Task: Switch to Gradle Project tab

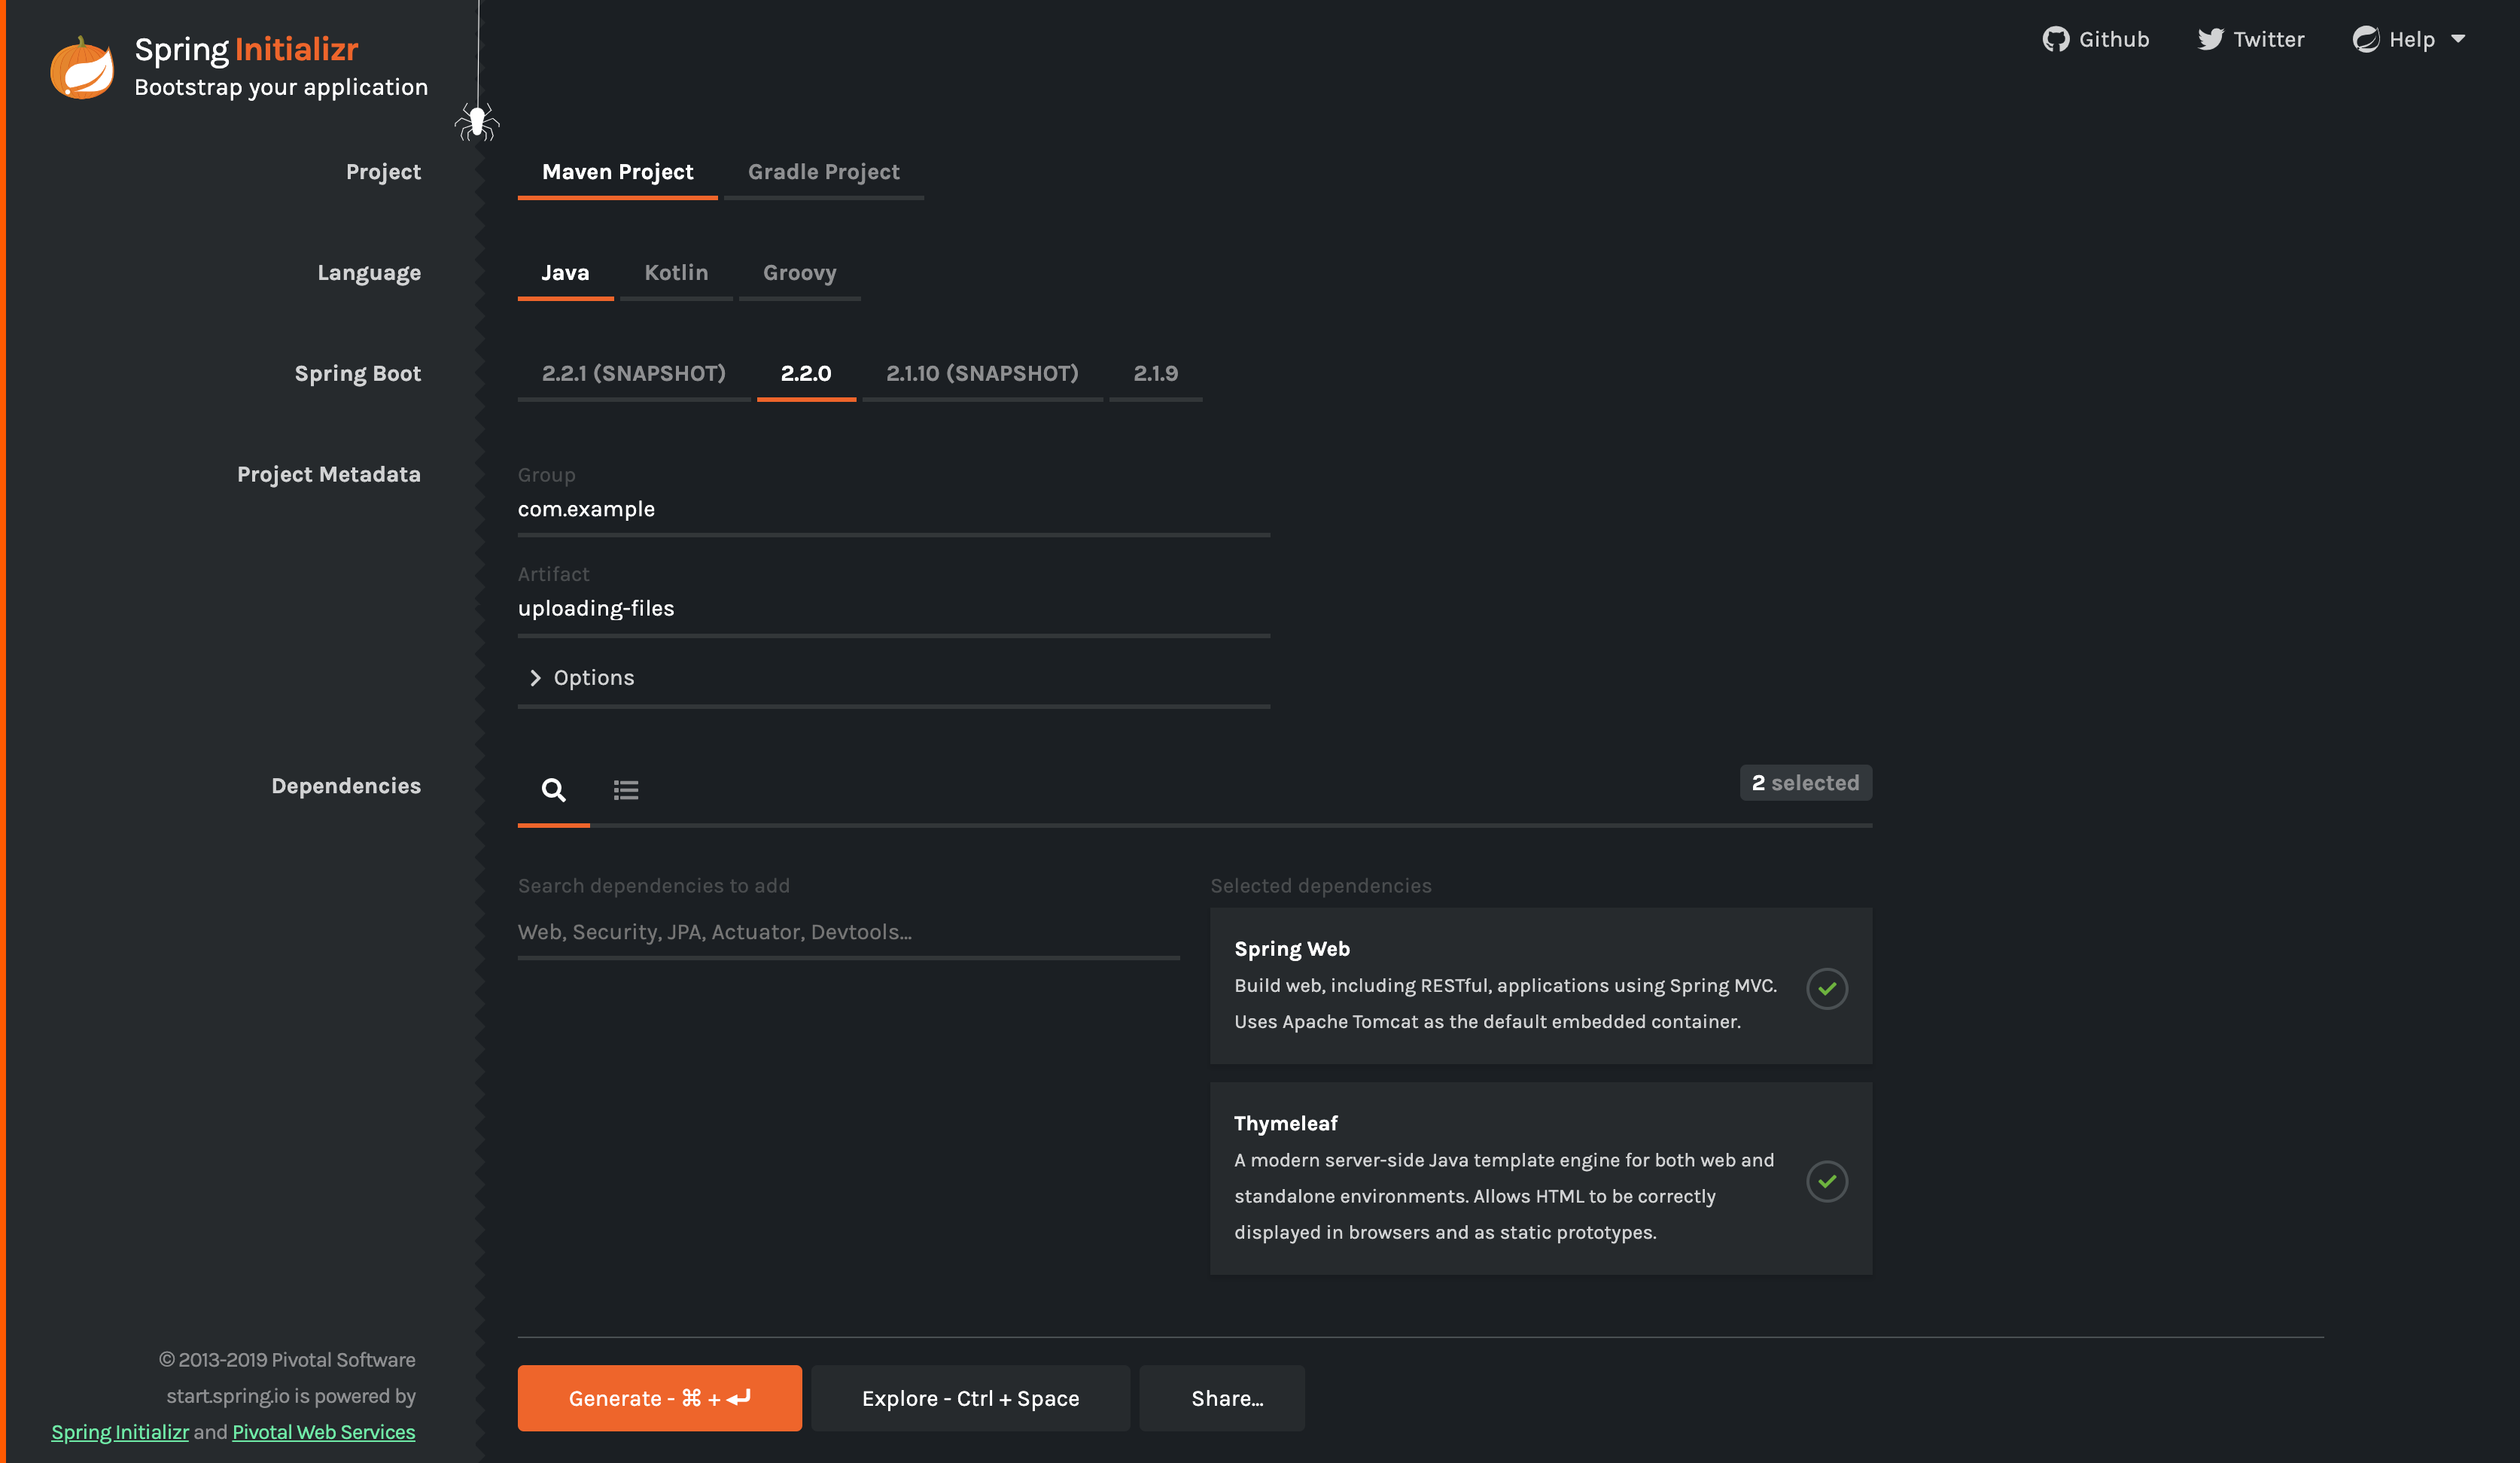Action: tap(823, 172)
